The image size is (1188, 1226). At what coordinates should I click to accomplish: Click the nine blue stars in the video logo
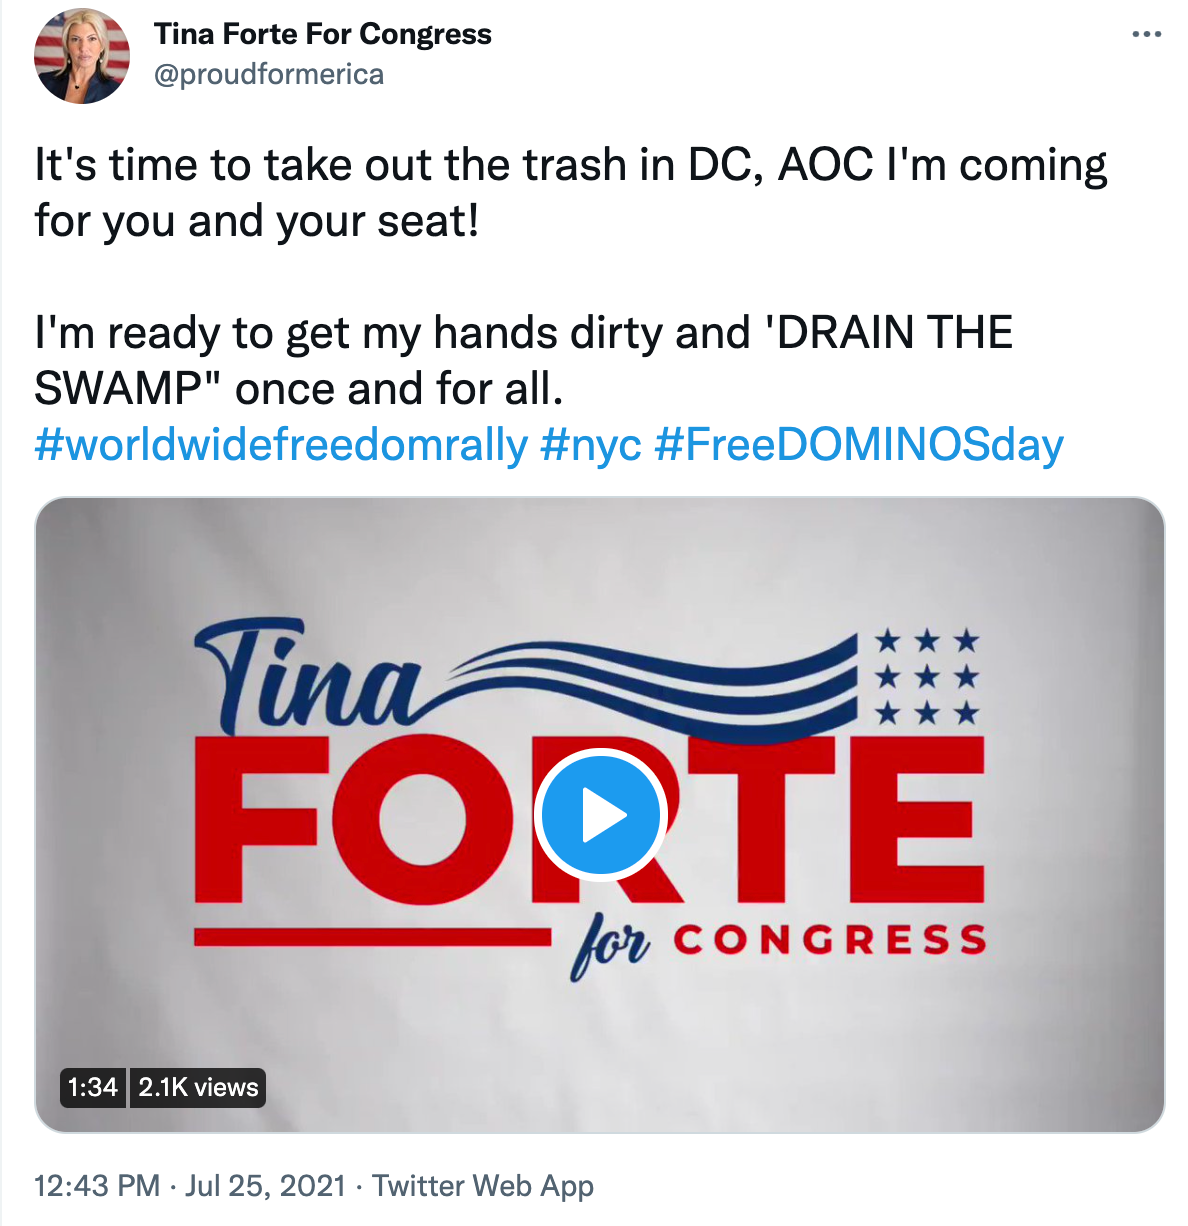coord(927,677)
